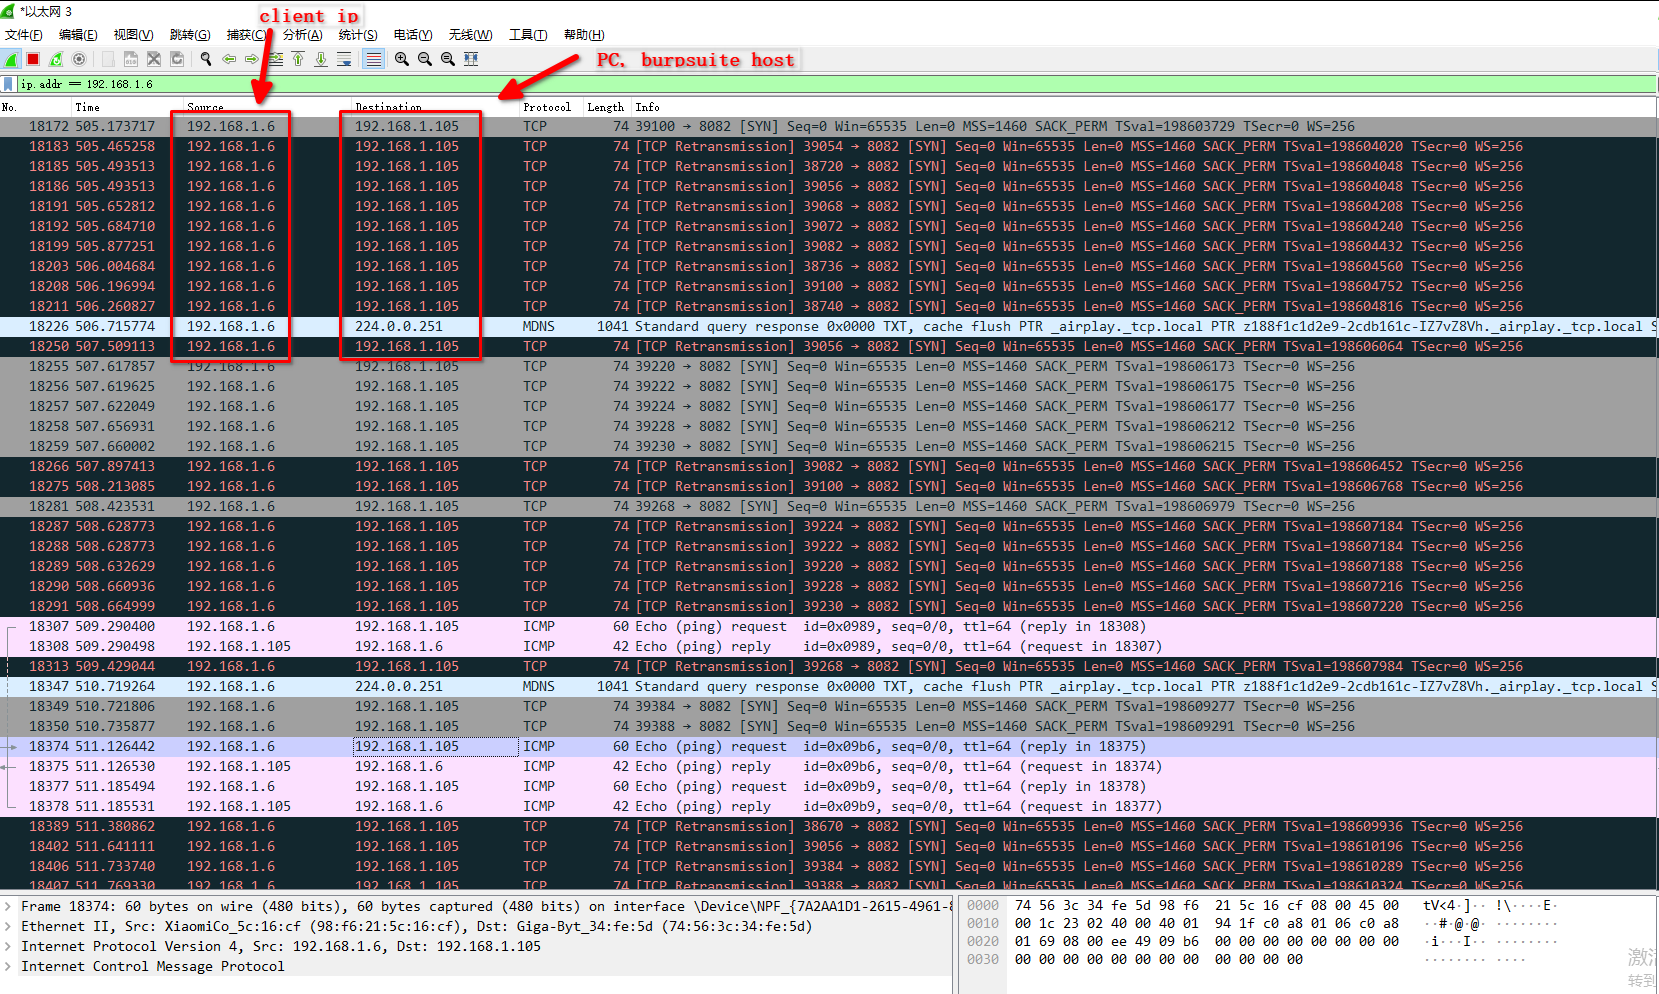Screen dimensions: 1659x994
Task: Open capture options gear icon
Action: 79,59
